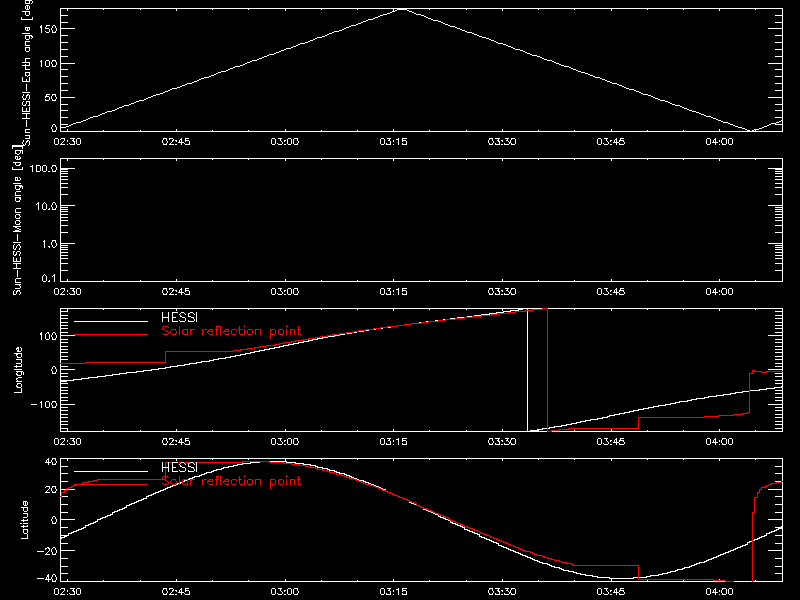Click '03:30' time label under Sun-HESSI-Earth plot

point(502,141)
